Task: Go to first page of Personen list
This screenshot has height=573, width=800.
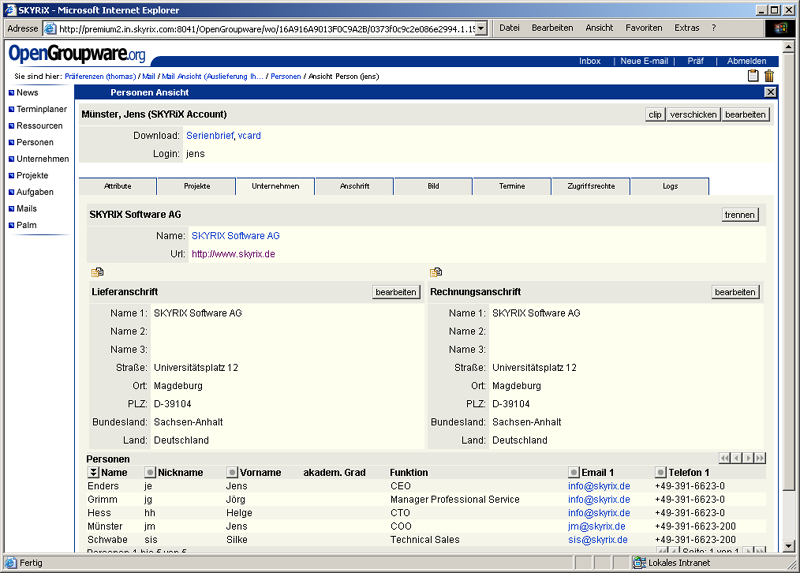Action: 725,458
